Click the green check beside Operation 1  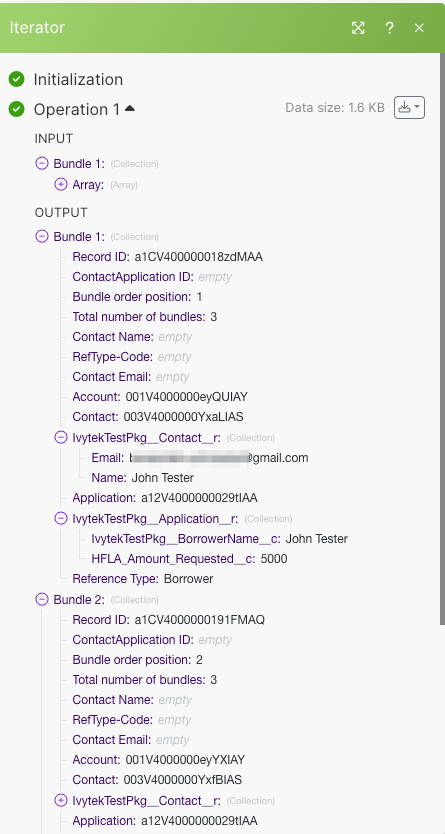tap(16, 109)
